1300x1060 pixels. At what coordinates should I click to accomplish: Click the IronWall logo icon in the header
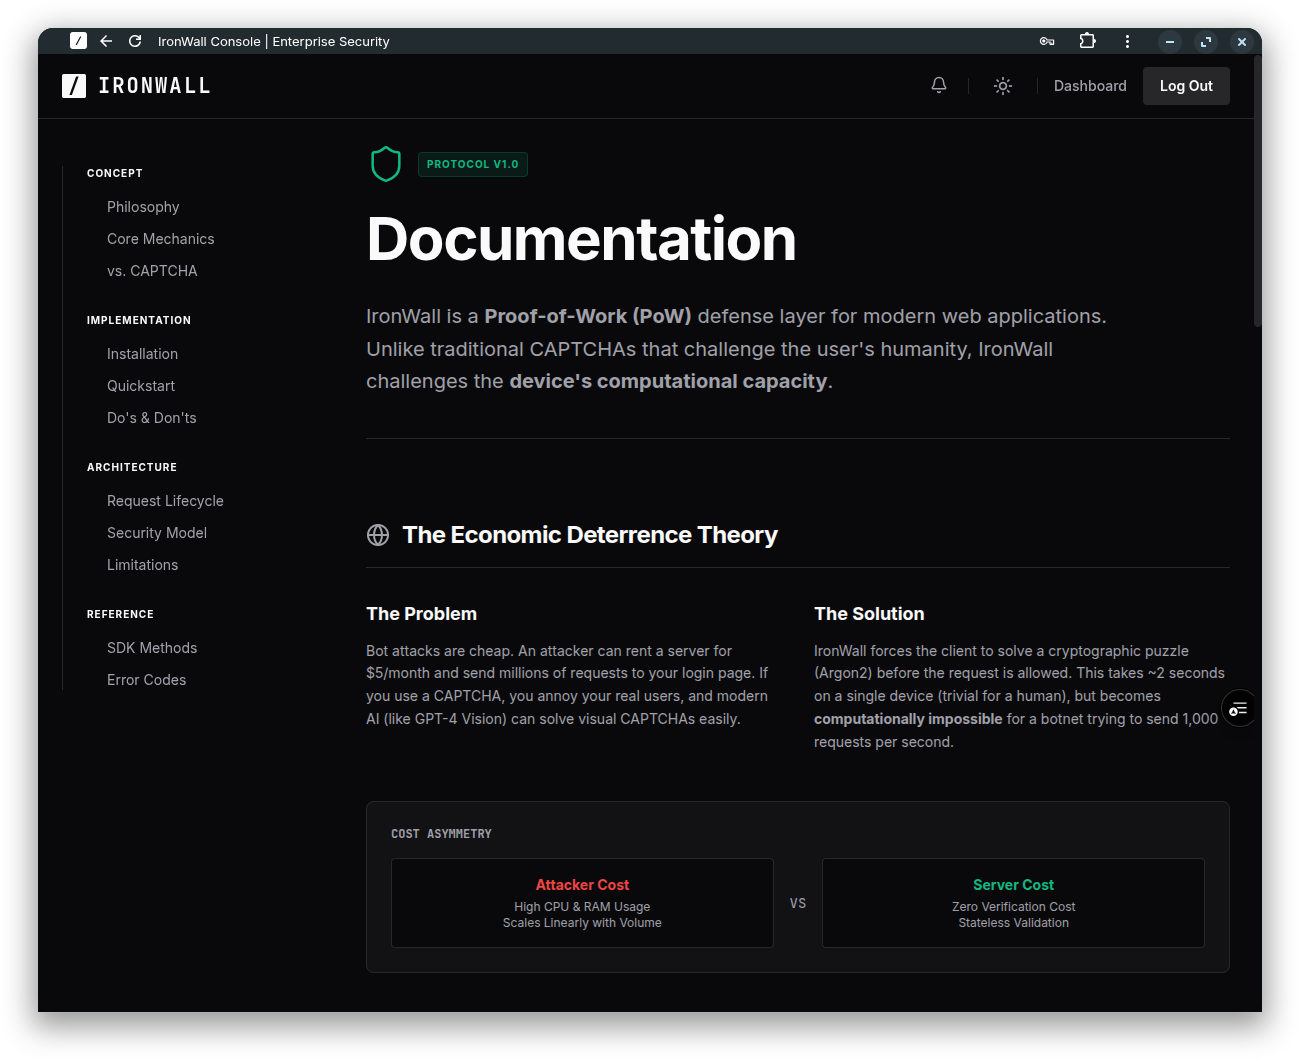point(73,86)
